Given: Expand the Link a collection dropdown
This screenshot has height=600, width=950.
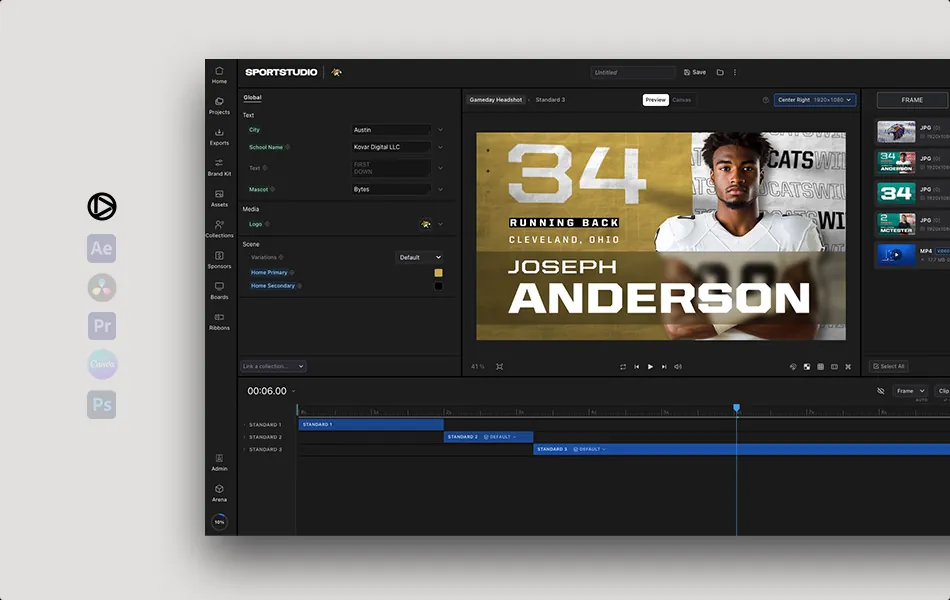Looking at the screenshot, I should pyautogui.click(x=273, y=366).
